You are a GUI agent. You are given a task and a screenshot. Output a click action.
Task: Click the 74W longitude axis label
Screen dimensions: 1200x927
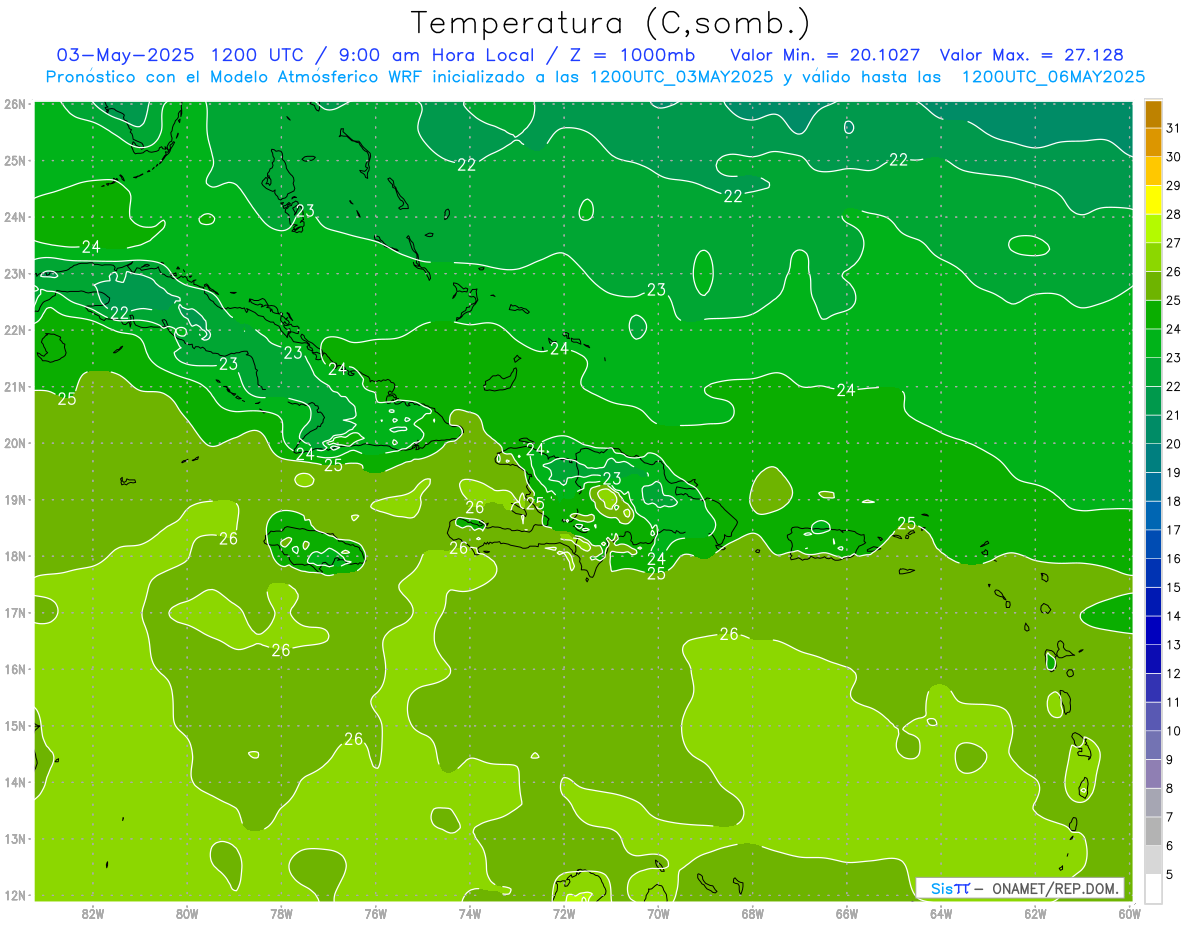(x=470, y=913)
